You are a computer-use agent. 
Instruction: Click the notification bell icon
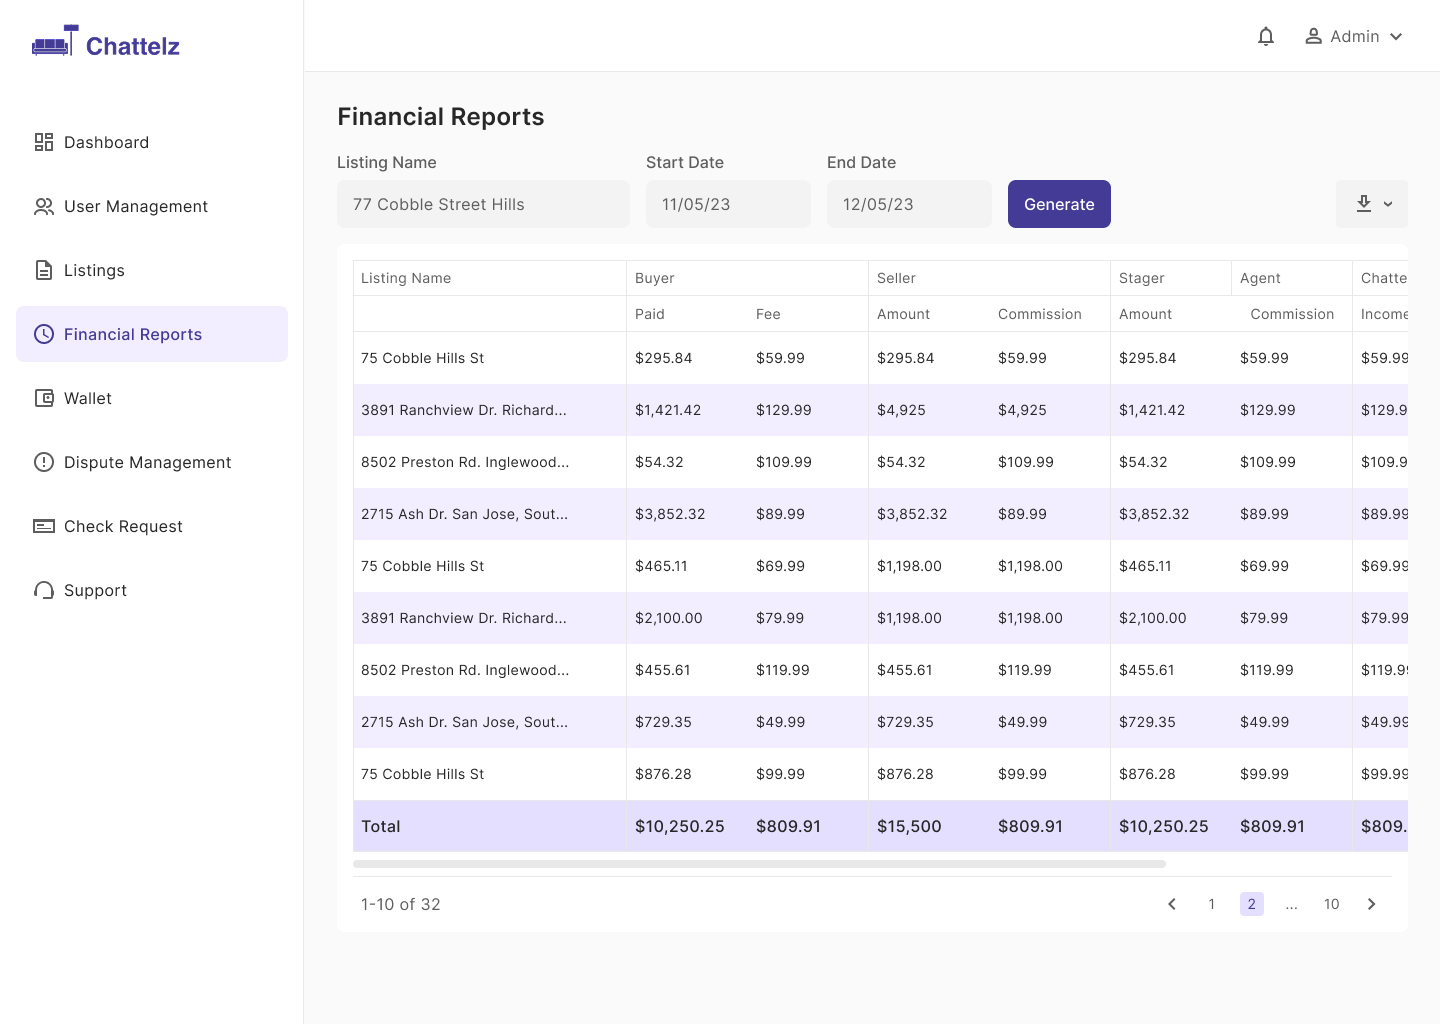1266,36
